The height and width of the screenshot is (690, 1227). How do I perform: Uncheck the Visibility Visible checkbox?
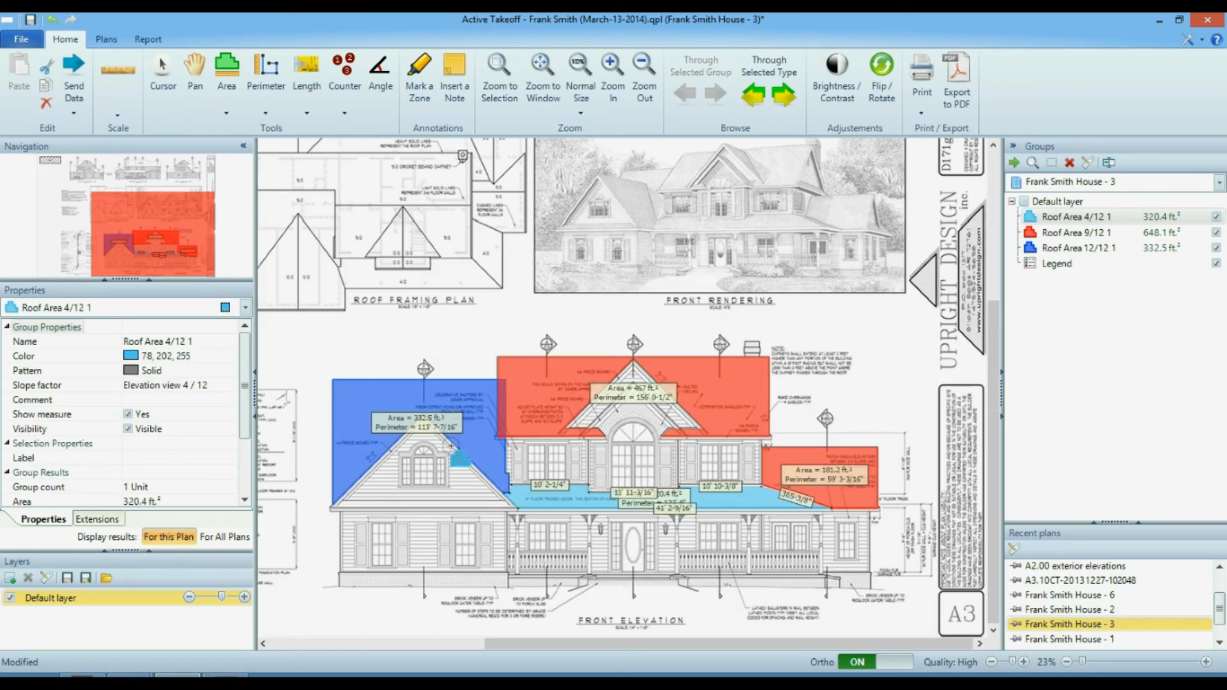click(128, 429)
